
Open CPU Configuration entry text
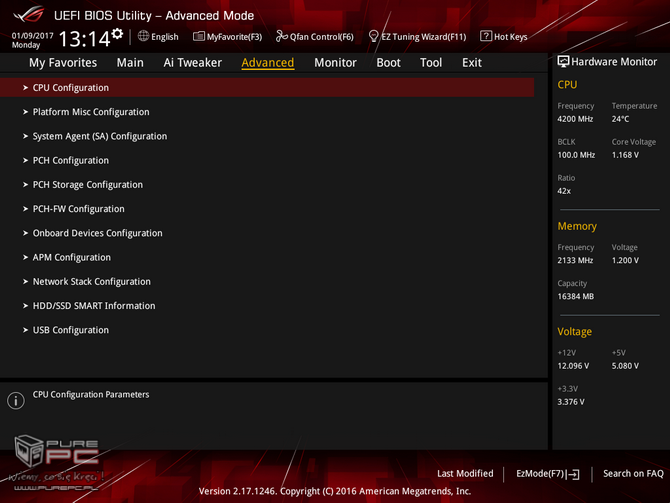point(71,88)
